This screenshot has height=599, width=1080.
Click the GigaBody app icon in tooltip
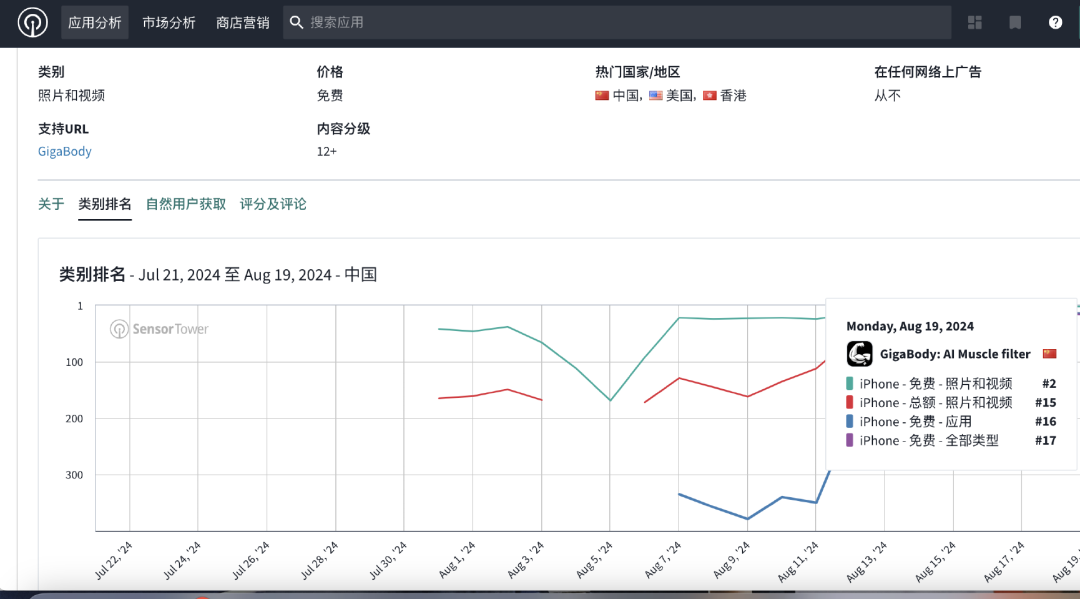click(859, 354)
